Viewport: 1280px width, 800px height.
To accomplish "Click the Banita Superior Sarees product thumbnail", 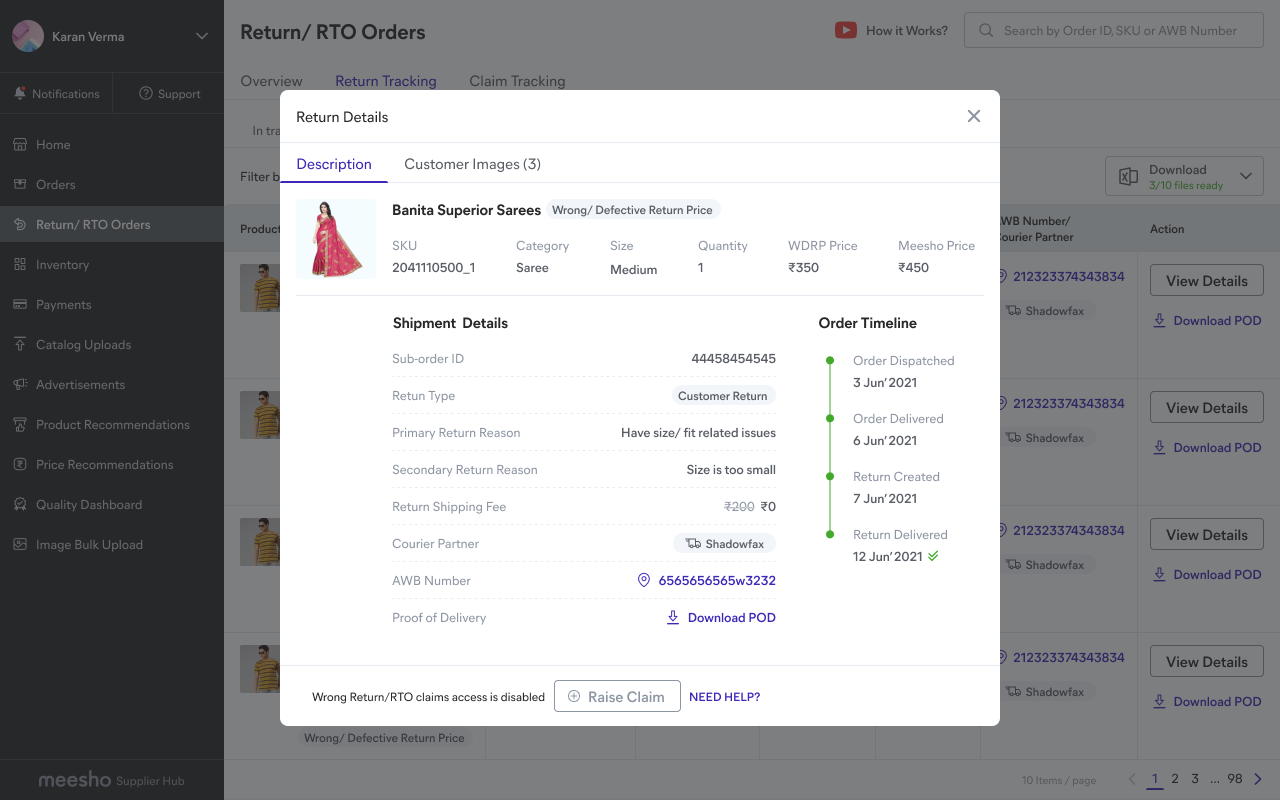I will pos(336,239).
